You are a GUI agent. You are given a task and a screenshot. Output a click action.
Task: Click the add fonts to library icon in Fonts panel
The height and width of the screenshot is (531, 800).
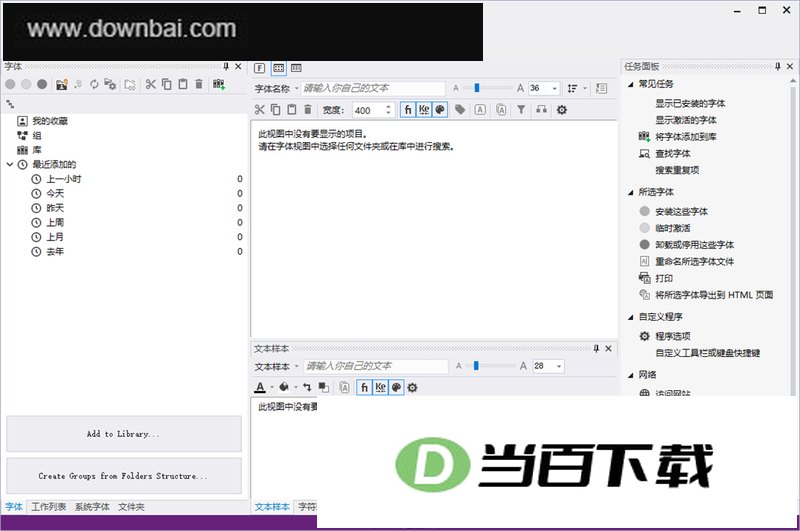coord(219,84)
